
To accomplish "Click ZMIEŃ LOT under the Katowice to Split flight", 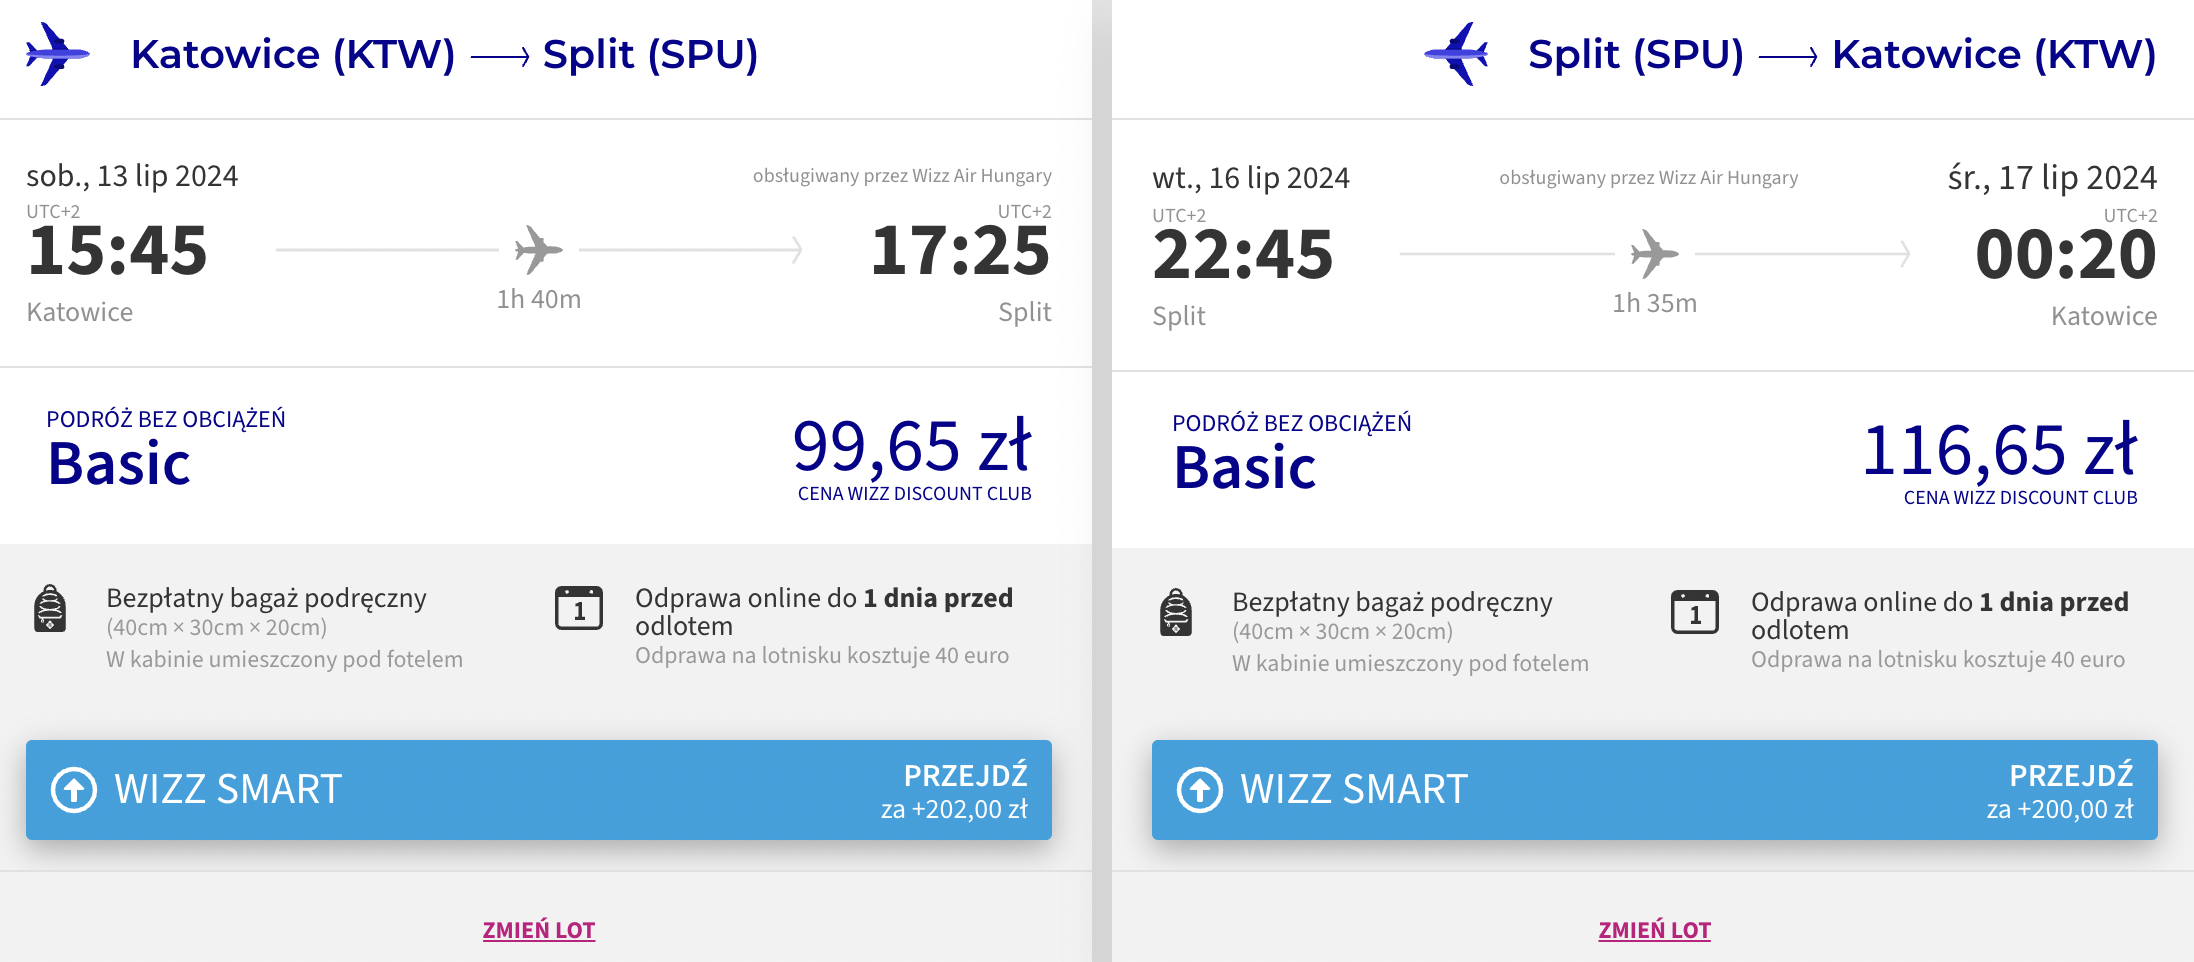I will point(539,930).
